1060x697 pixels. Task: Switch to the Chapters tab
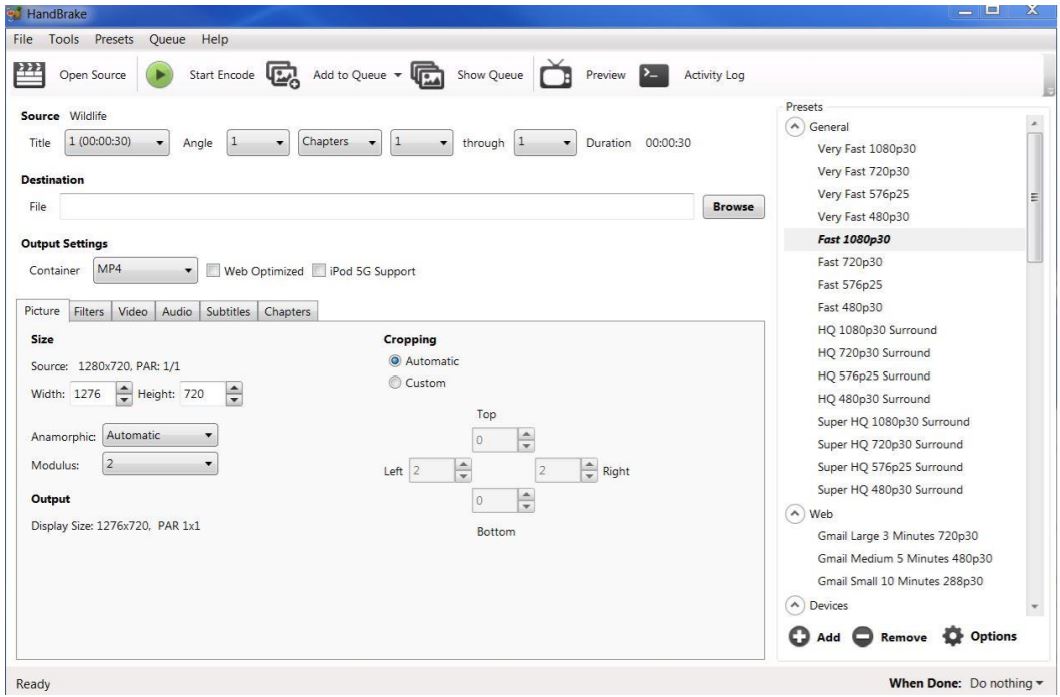287,312
